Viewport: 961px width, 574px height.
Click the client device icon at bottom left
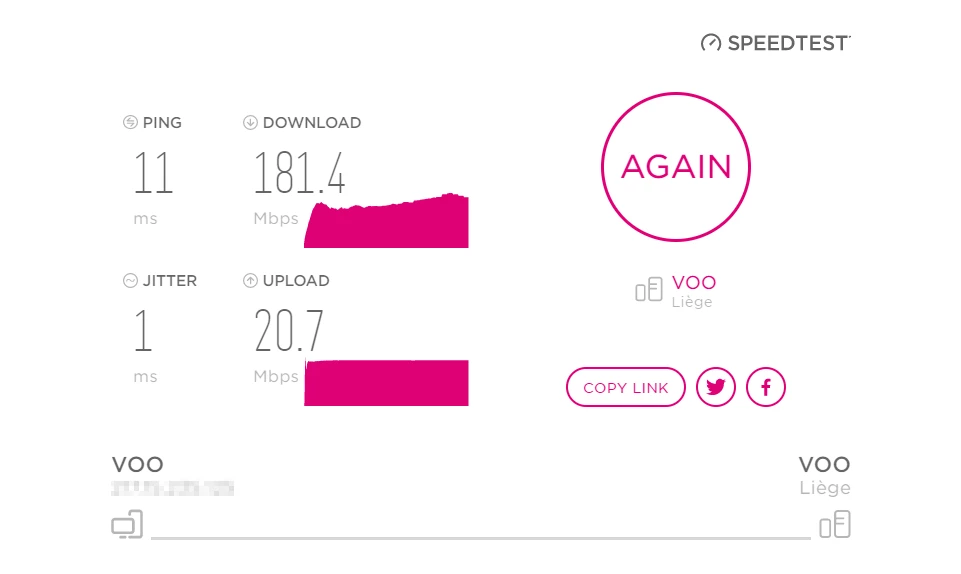pos(127,524)
